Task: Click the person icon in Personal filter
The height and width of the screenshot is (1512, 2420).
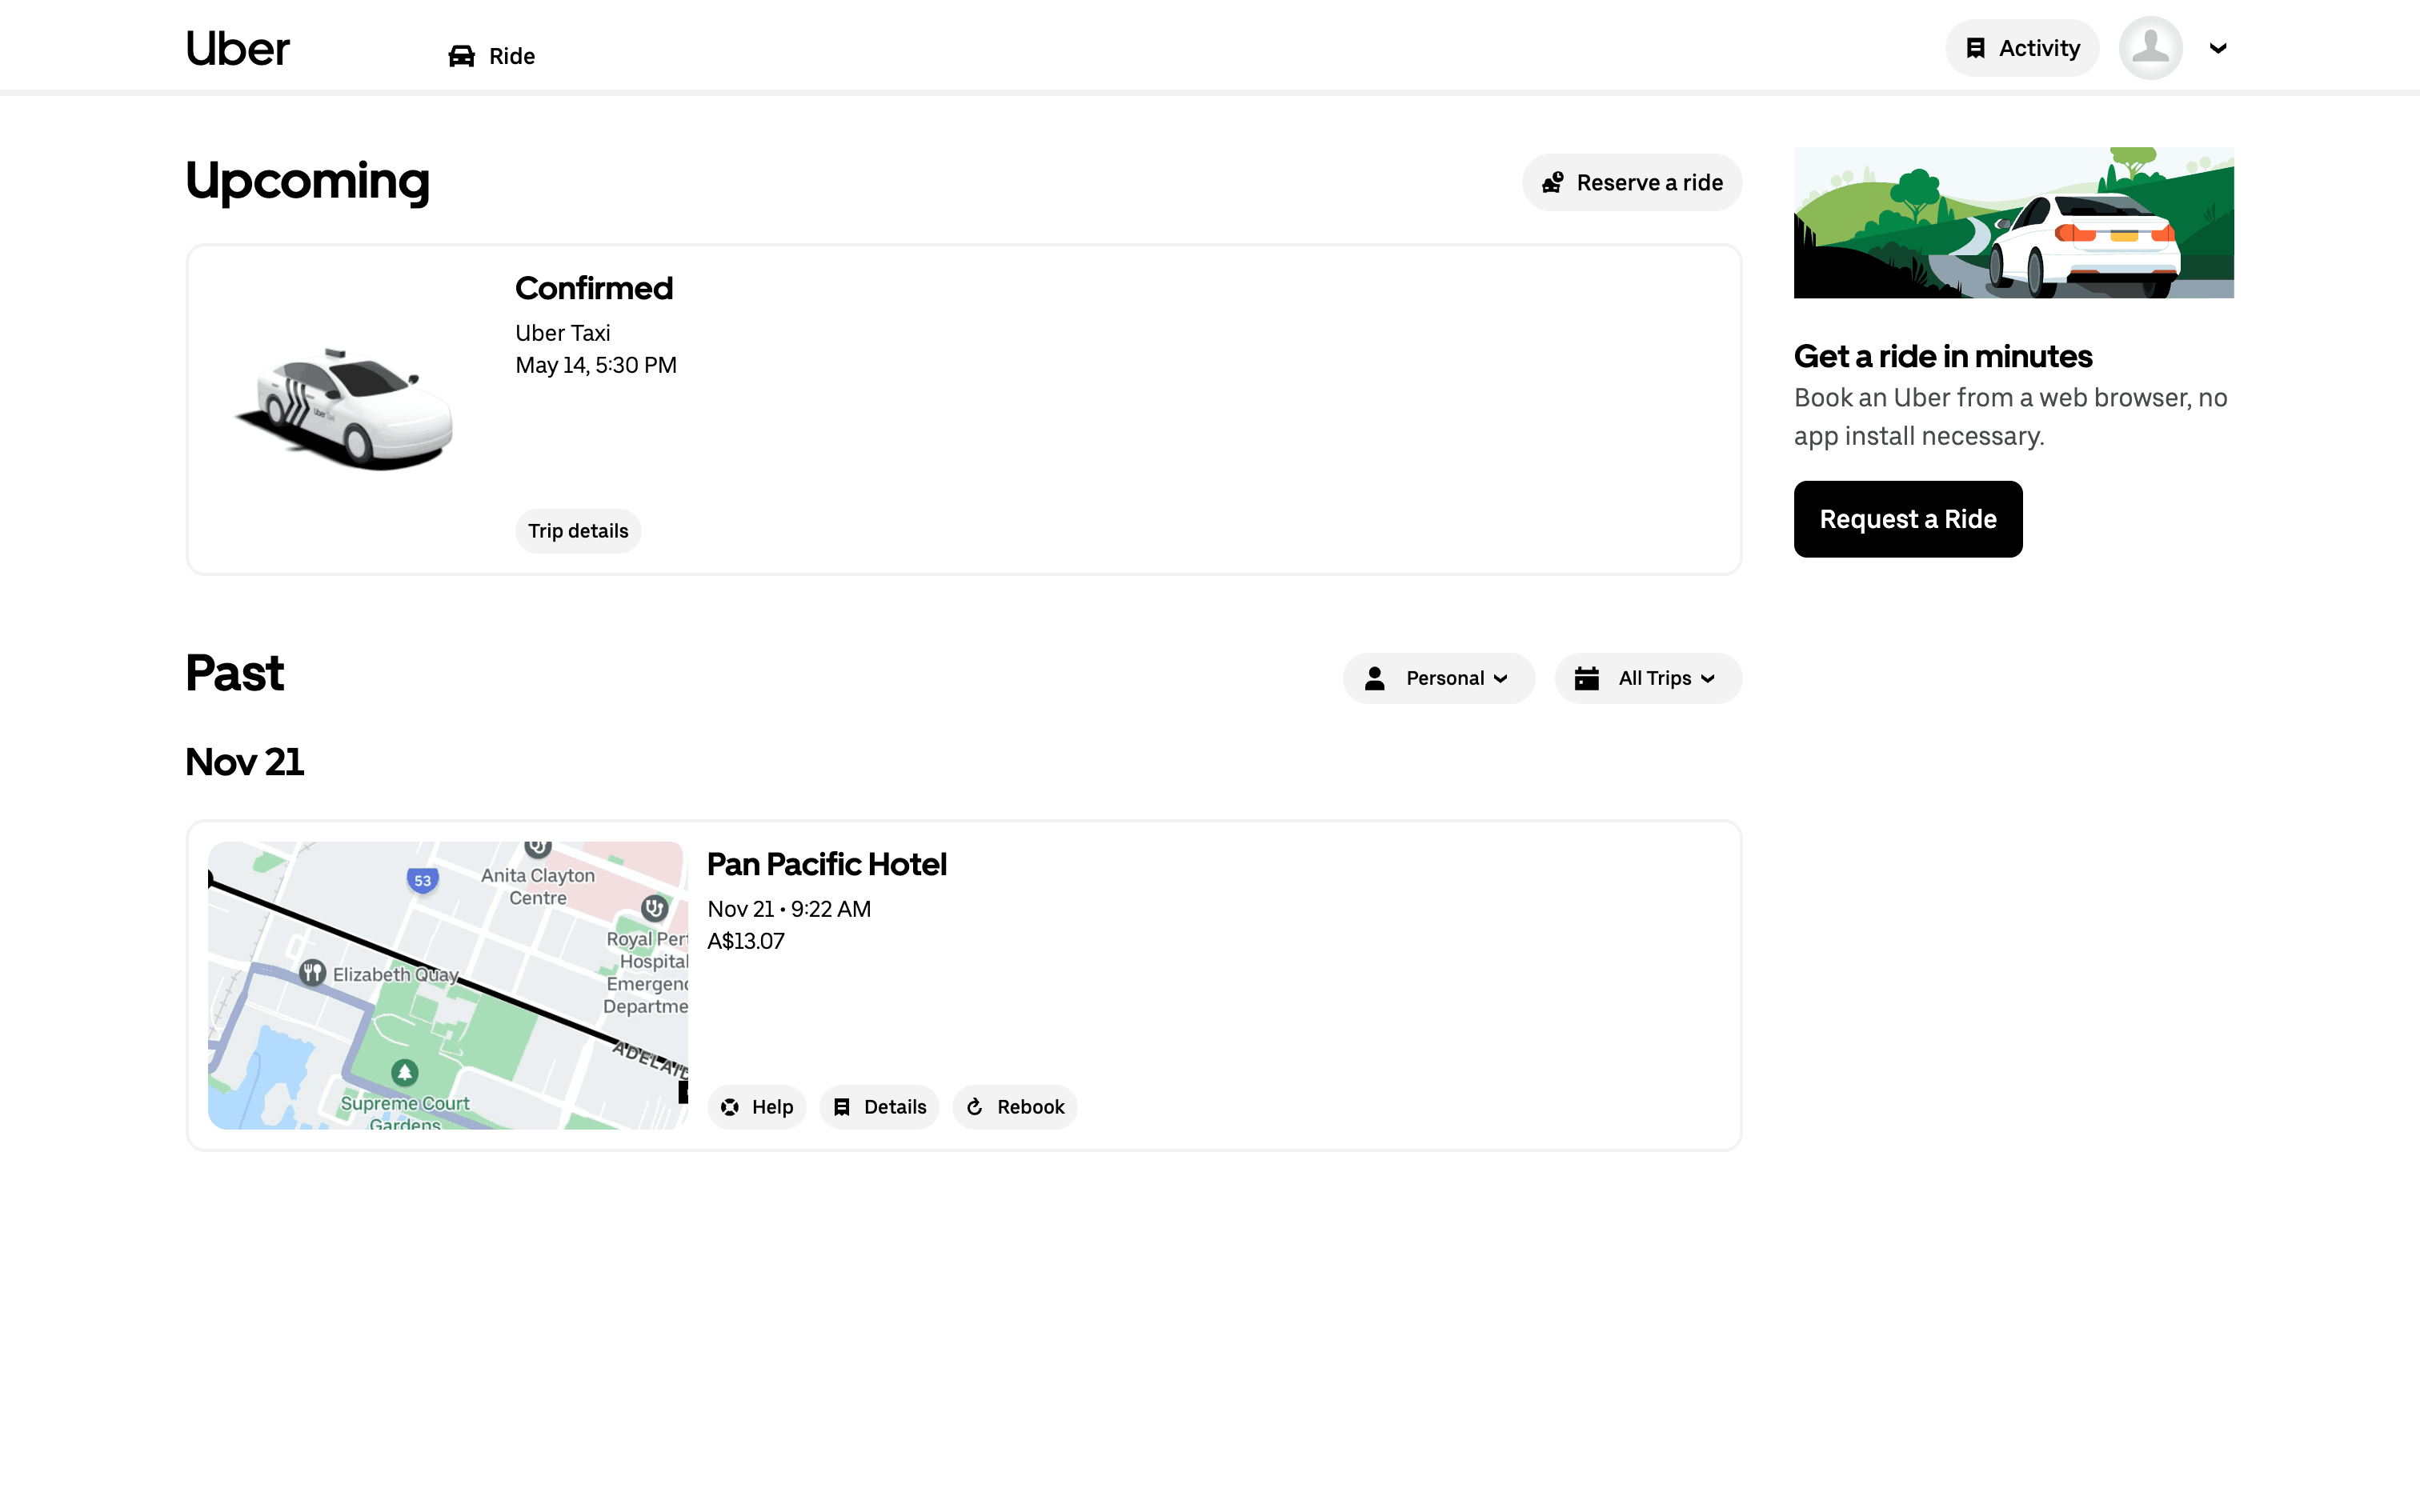Action: (x=1375, y=678)
